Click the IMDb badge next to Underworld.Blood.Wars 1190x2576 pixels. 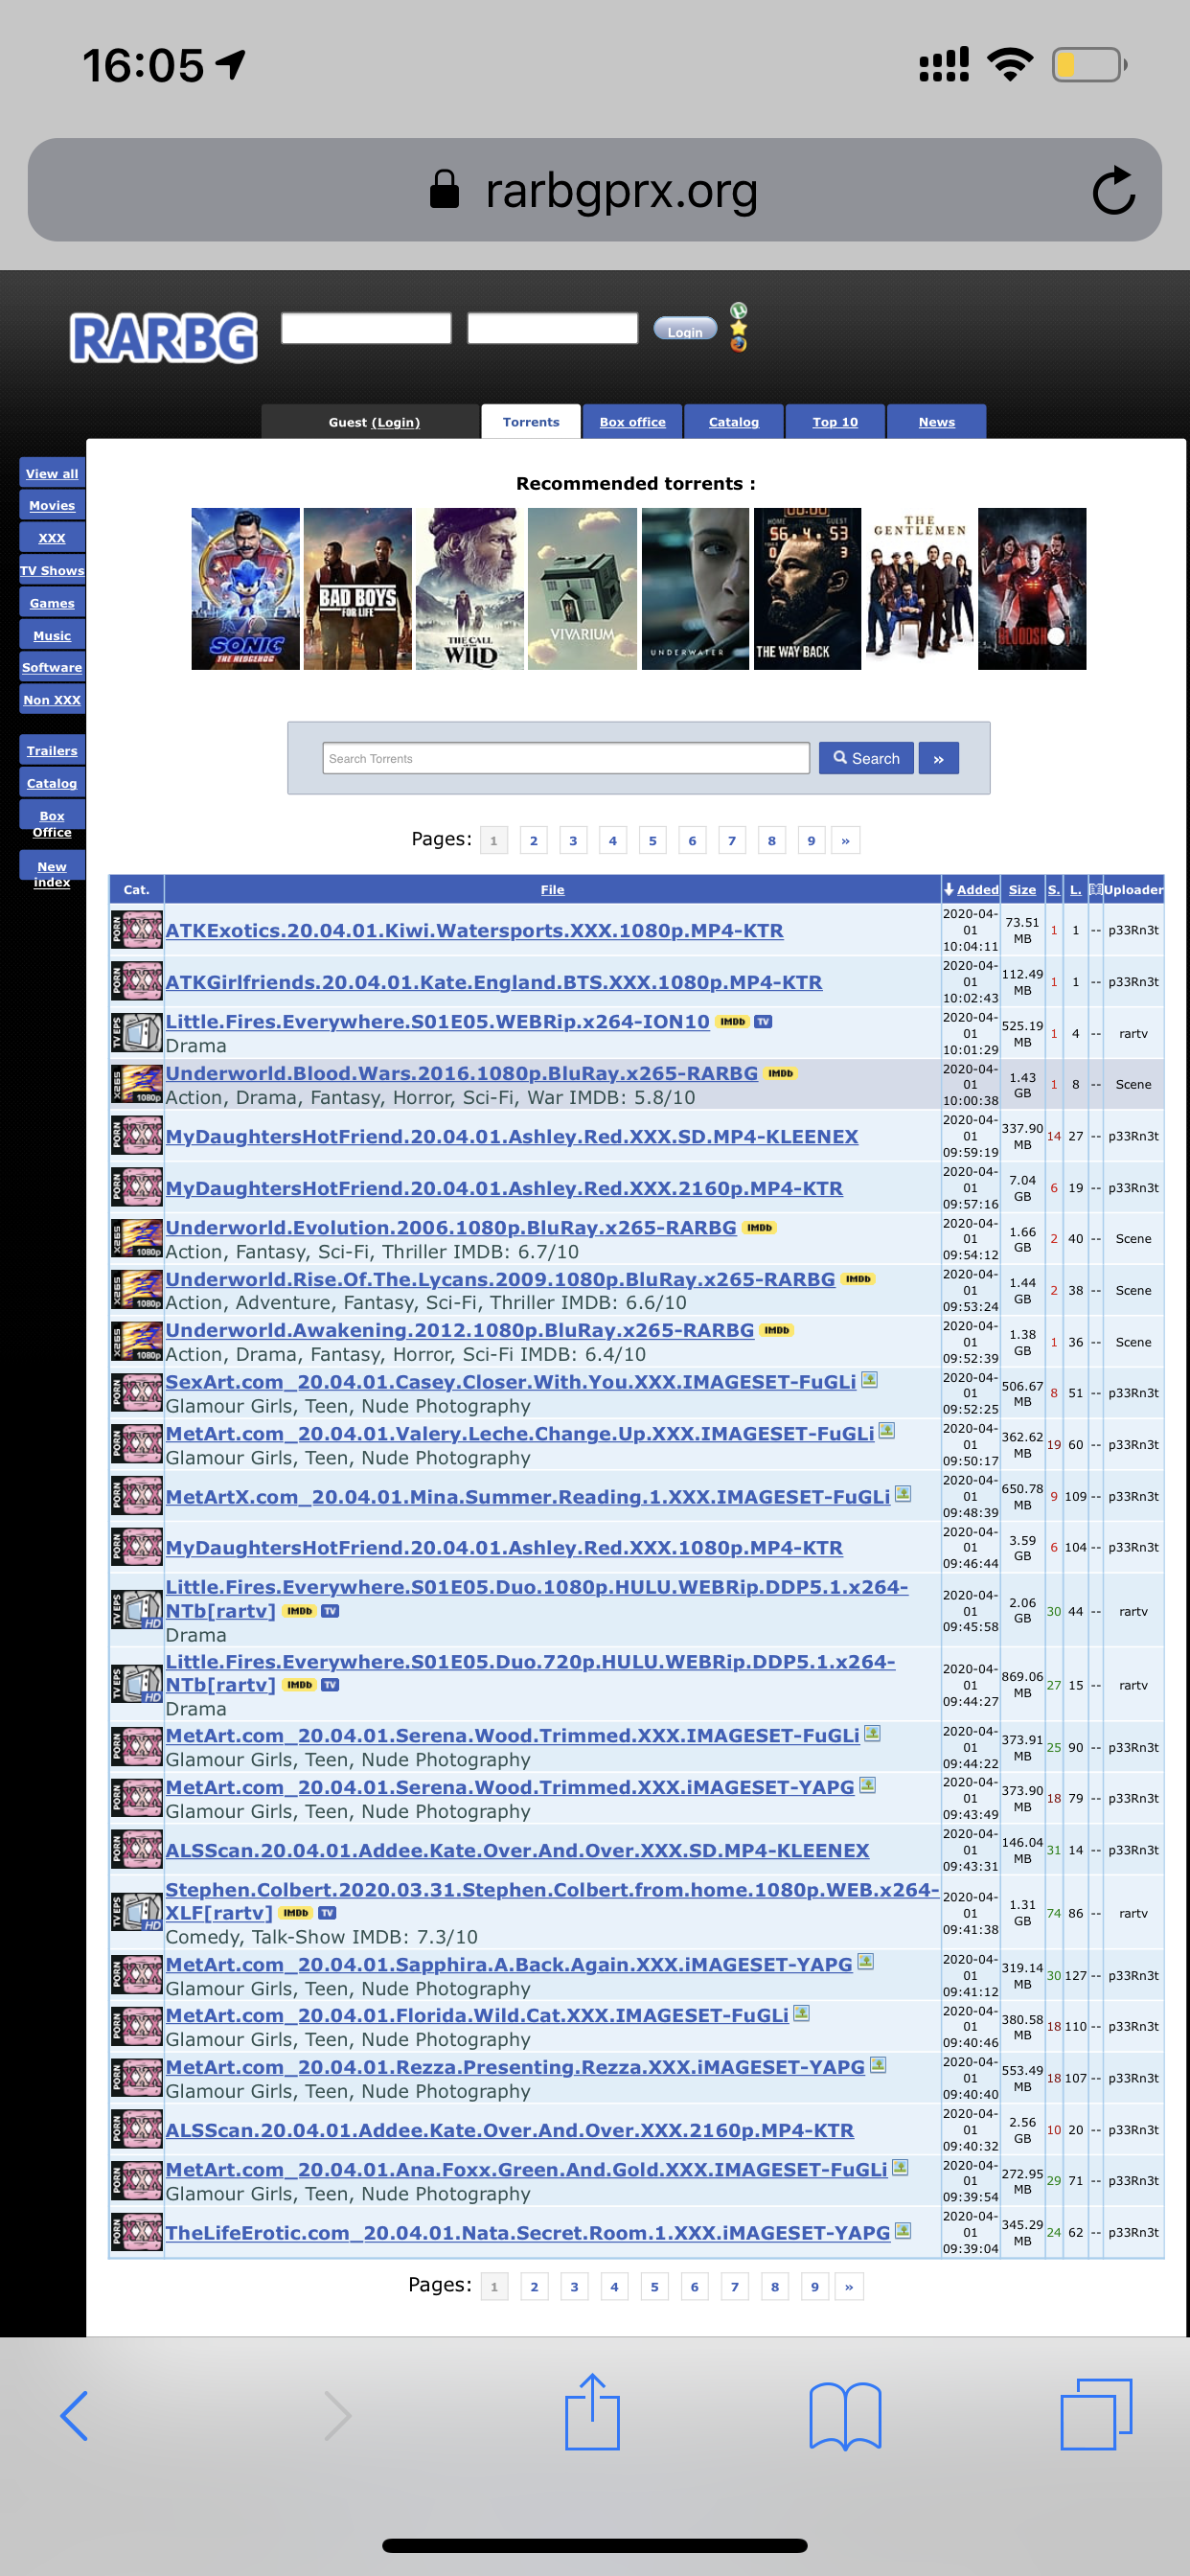tap(780, 1073)
